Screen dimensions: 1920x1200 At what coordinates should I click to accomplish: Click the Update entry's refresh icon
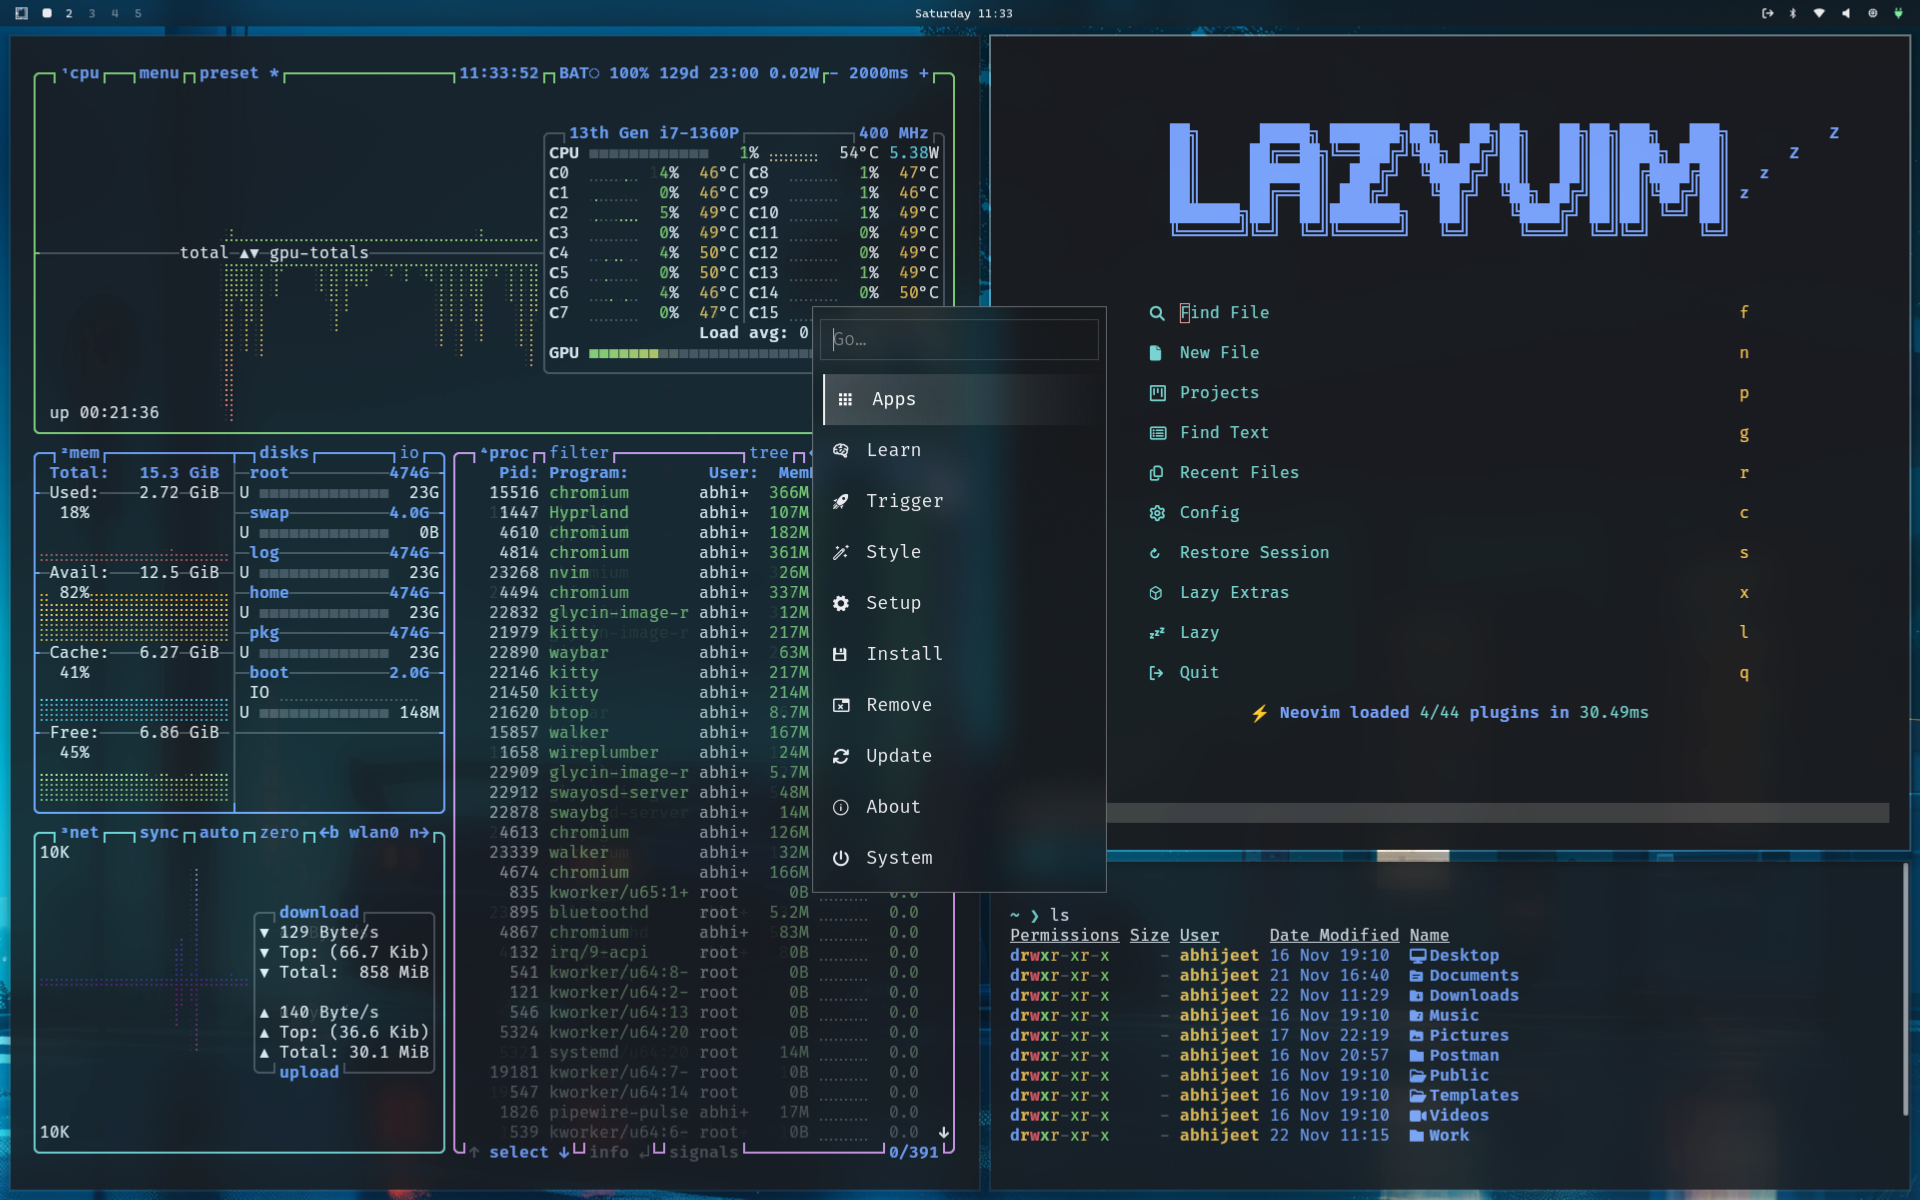(x=841, y=756)
